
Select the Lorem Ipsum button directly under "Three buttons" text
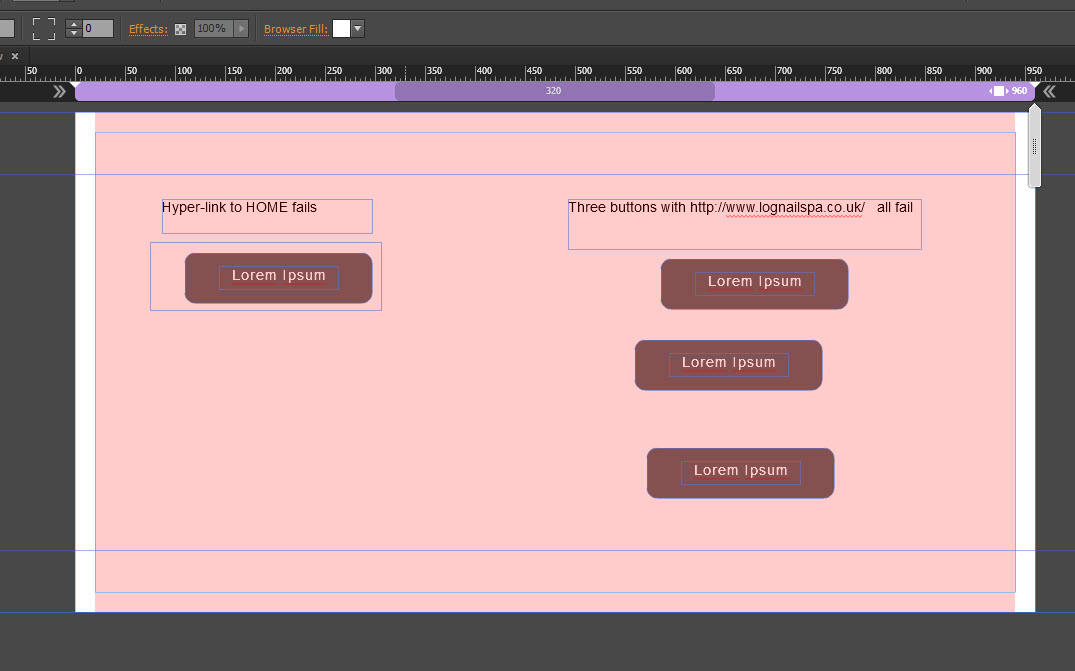pyautogui.click(x=754, y=284)
